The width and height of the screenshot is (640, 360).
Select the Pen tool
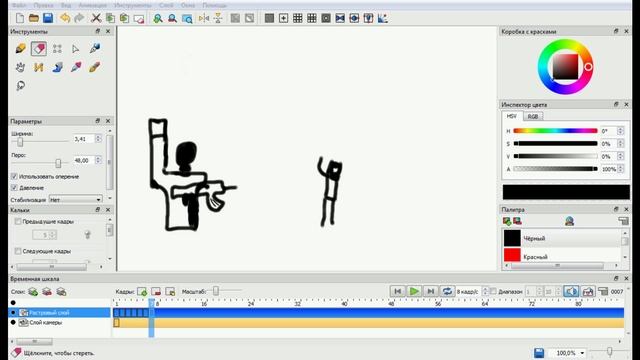[x=95, y=49]
